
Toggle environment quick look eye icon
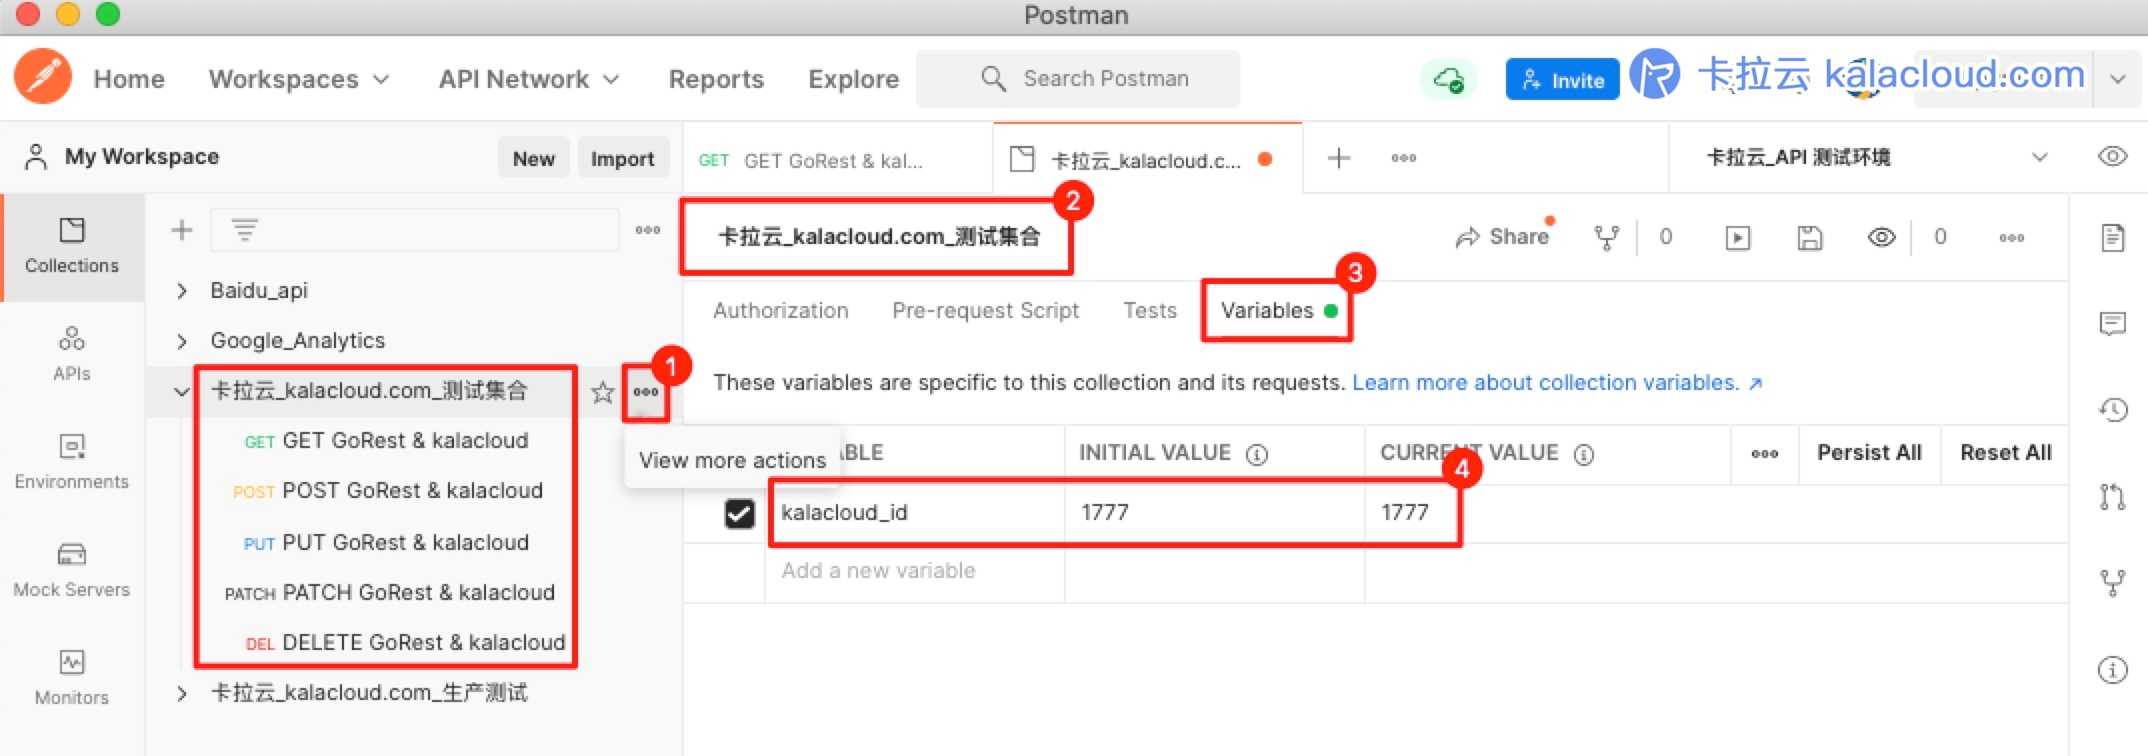point(2112,157)
